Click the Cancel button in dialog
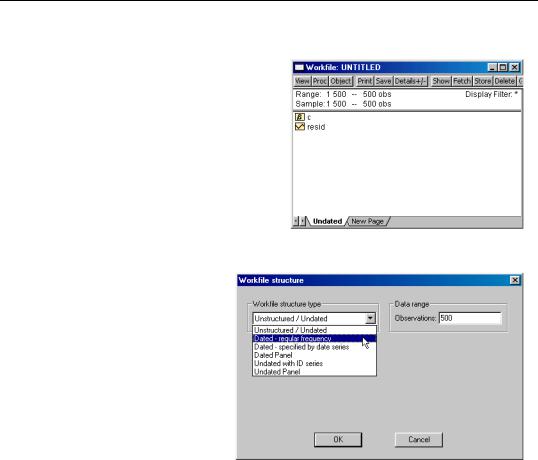Viewport: 538px width, 460px height. [x=419, y=439]
